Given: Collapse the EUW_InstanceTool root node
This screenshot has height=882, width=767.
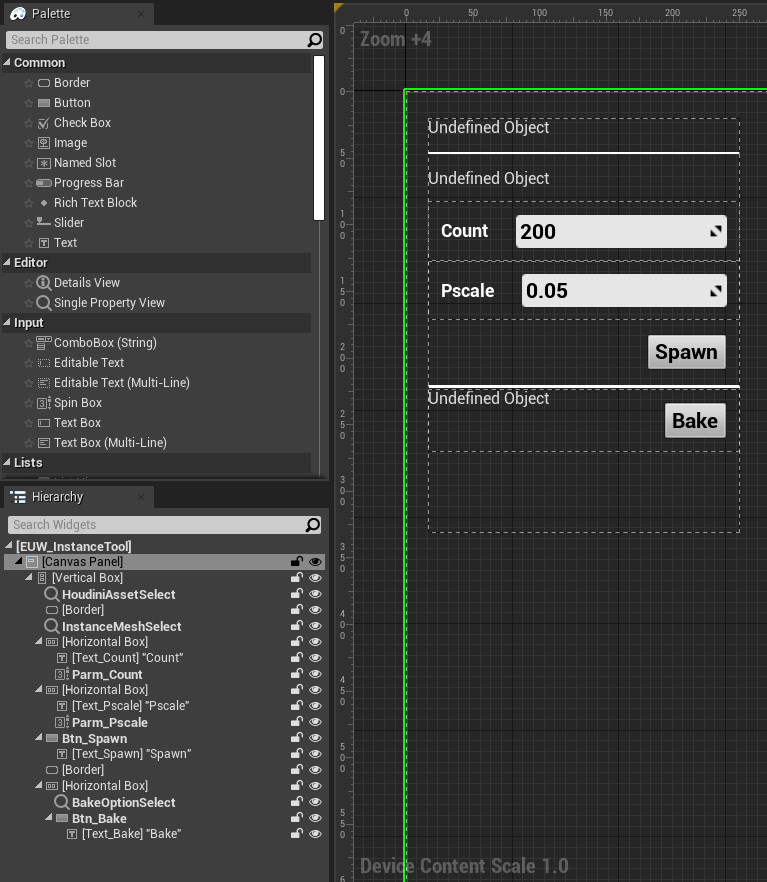Looking at the screenshot, I should (9, 545).
